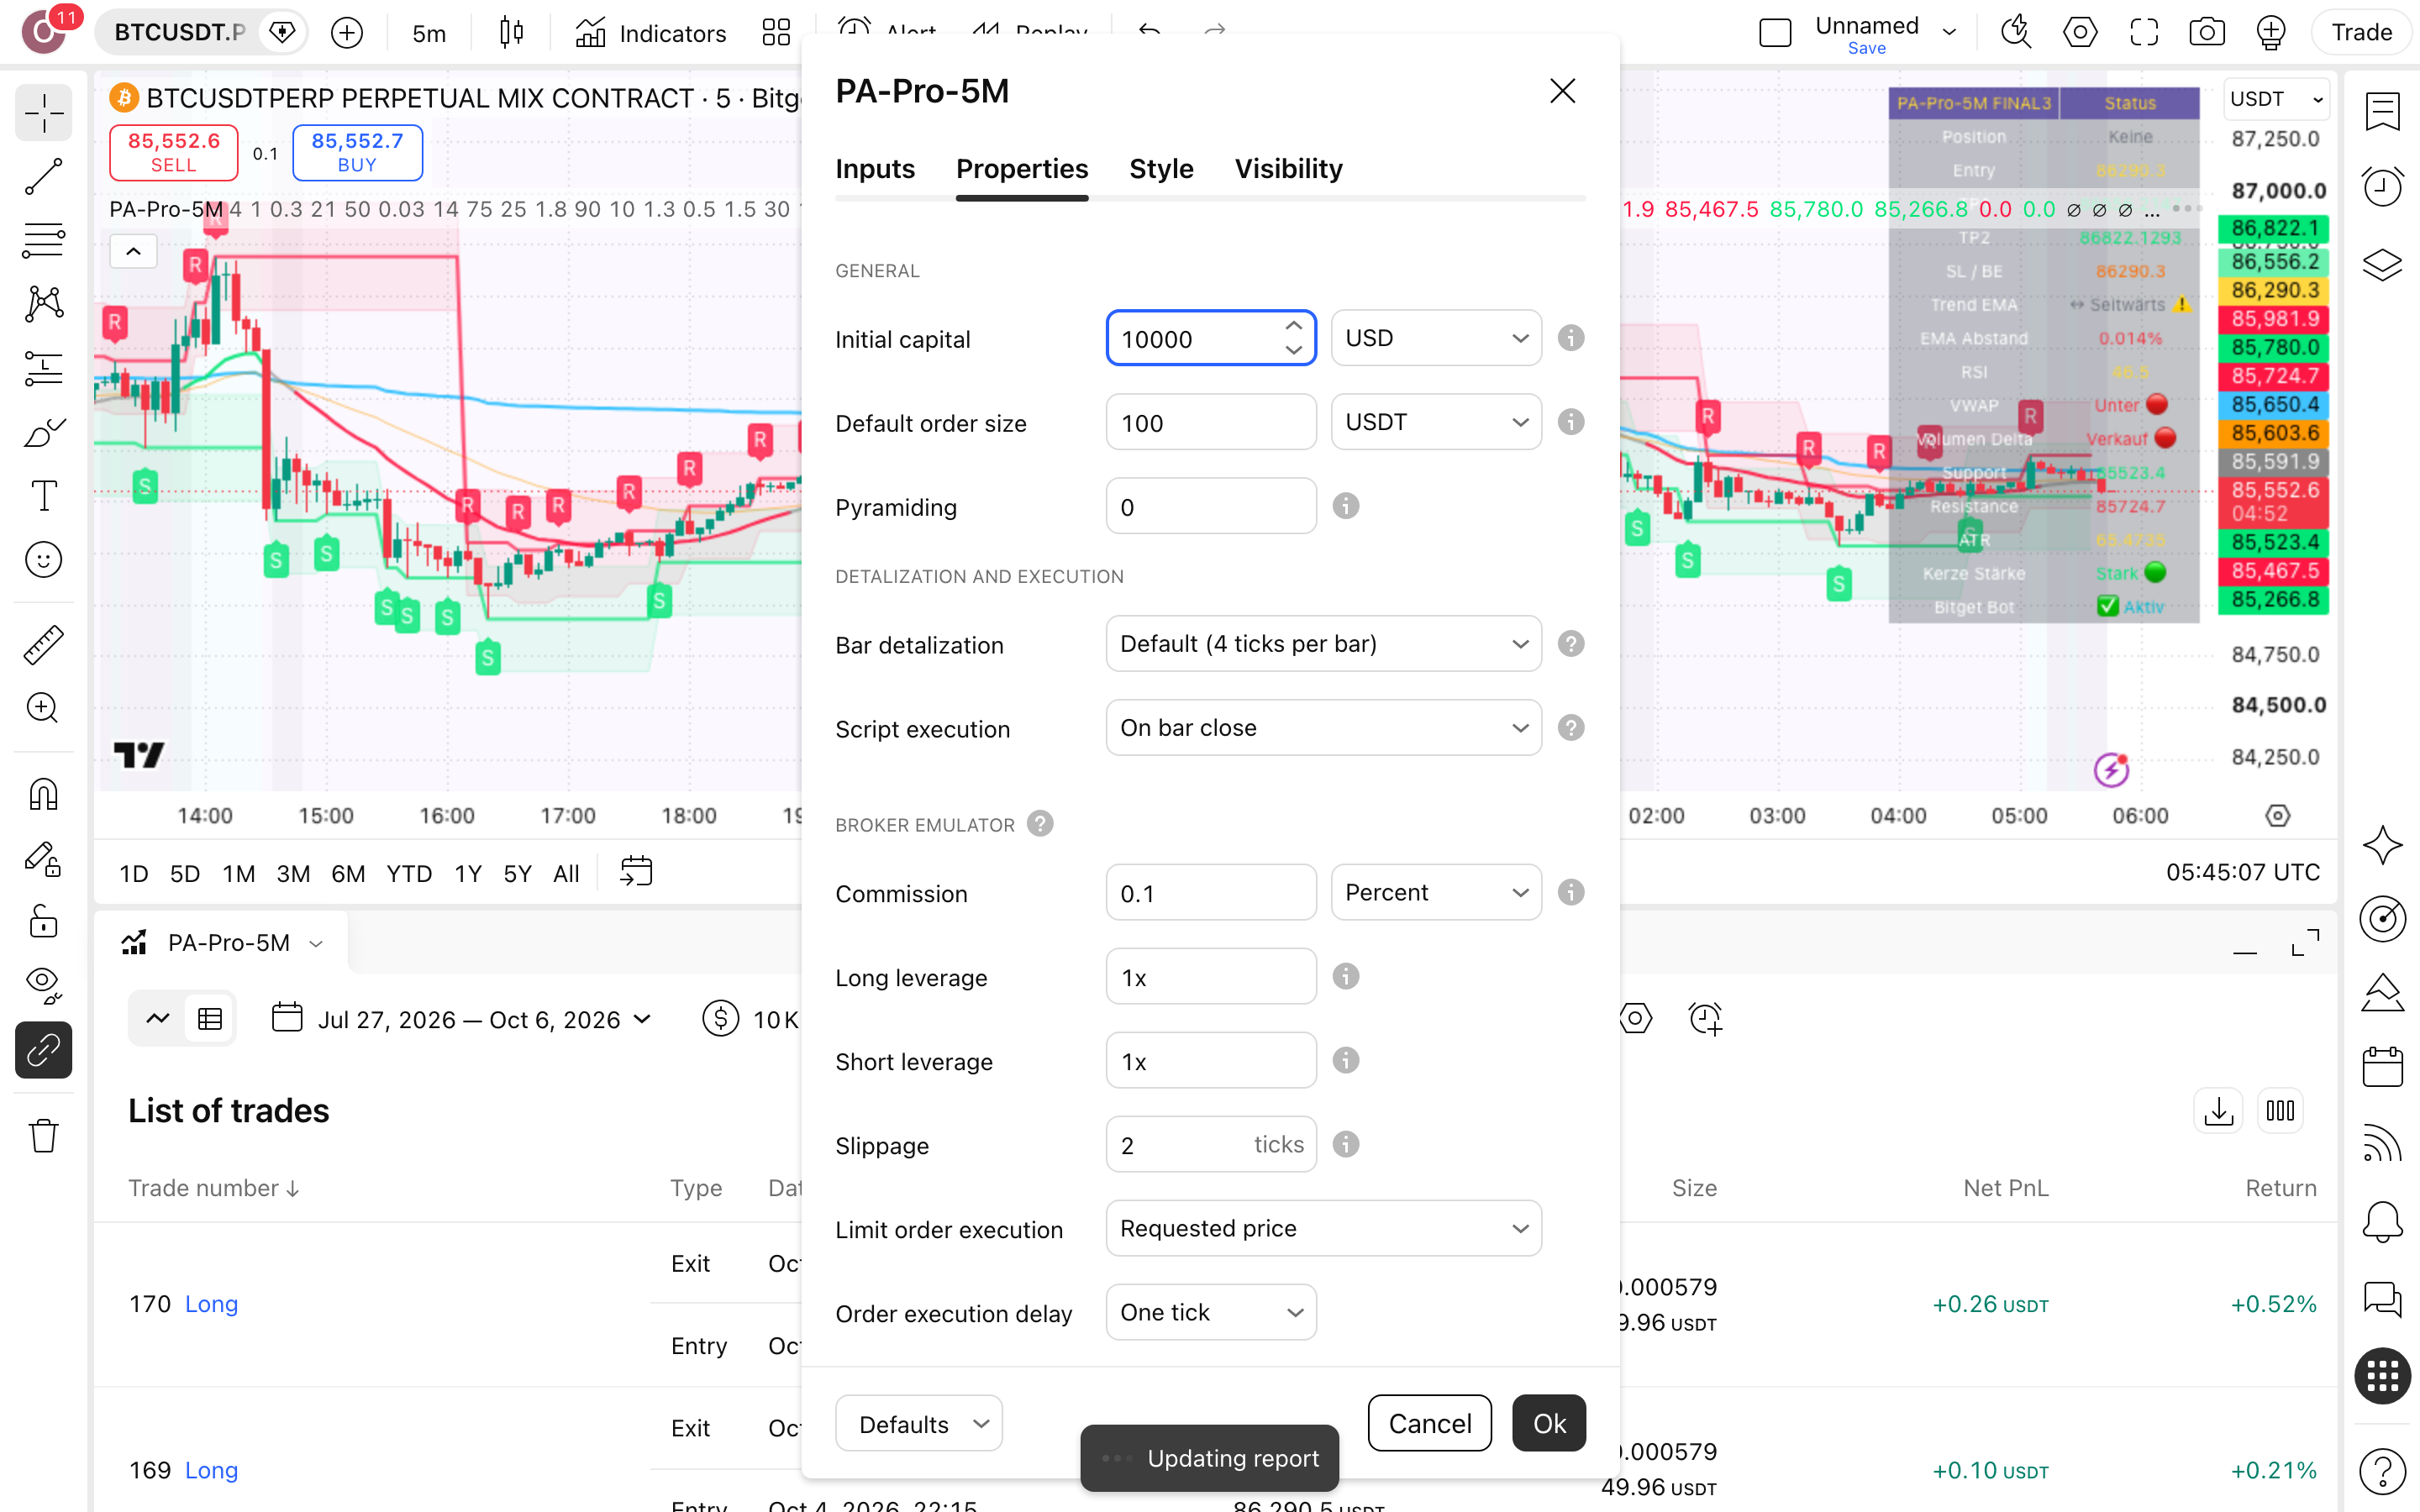Open the Defaults dropdown button

click(x=919, y=1423)
